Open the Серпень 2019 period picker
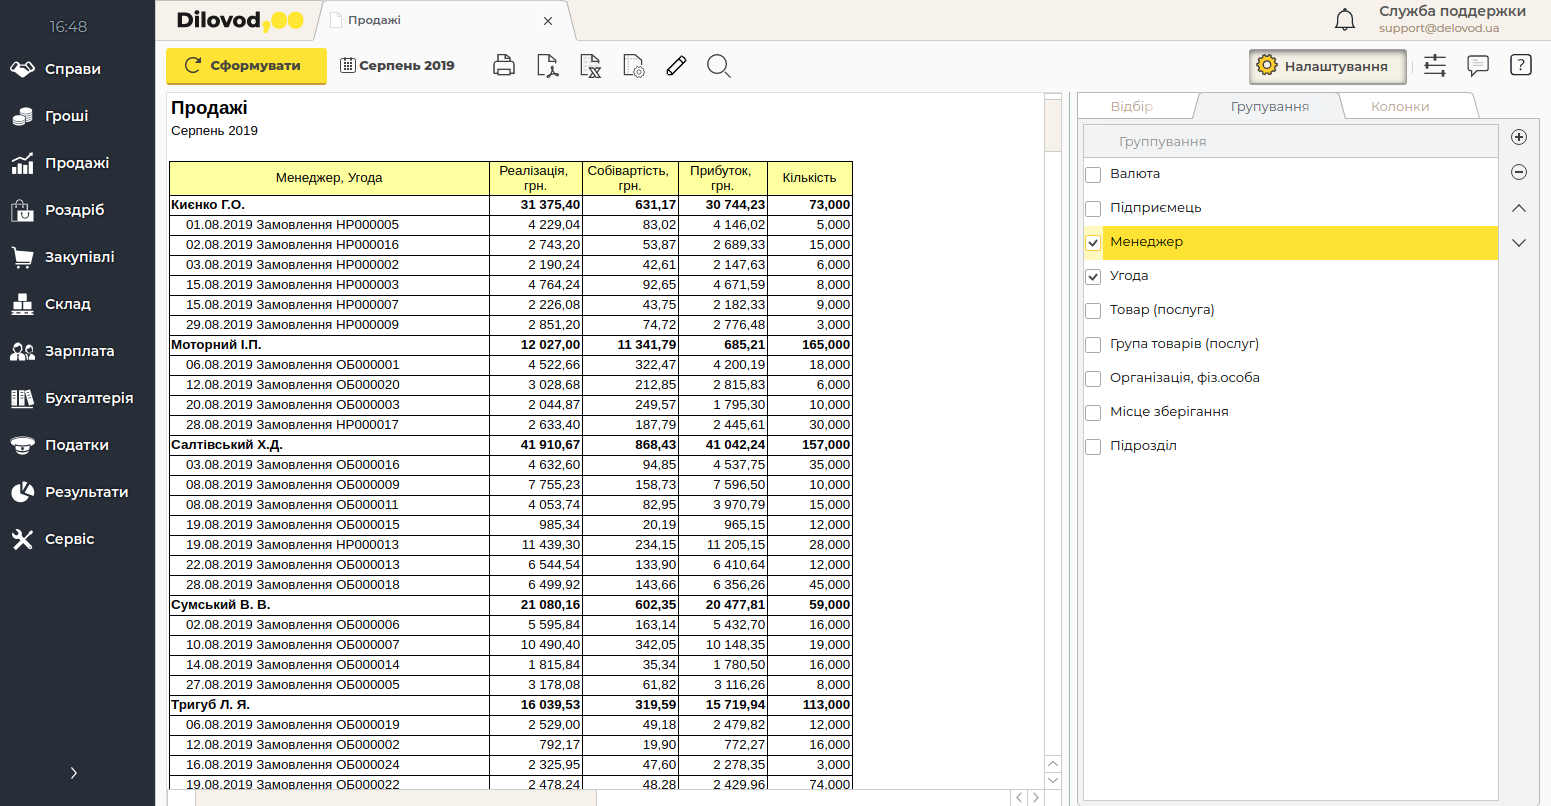 click(397, 66)
